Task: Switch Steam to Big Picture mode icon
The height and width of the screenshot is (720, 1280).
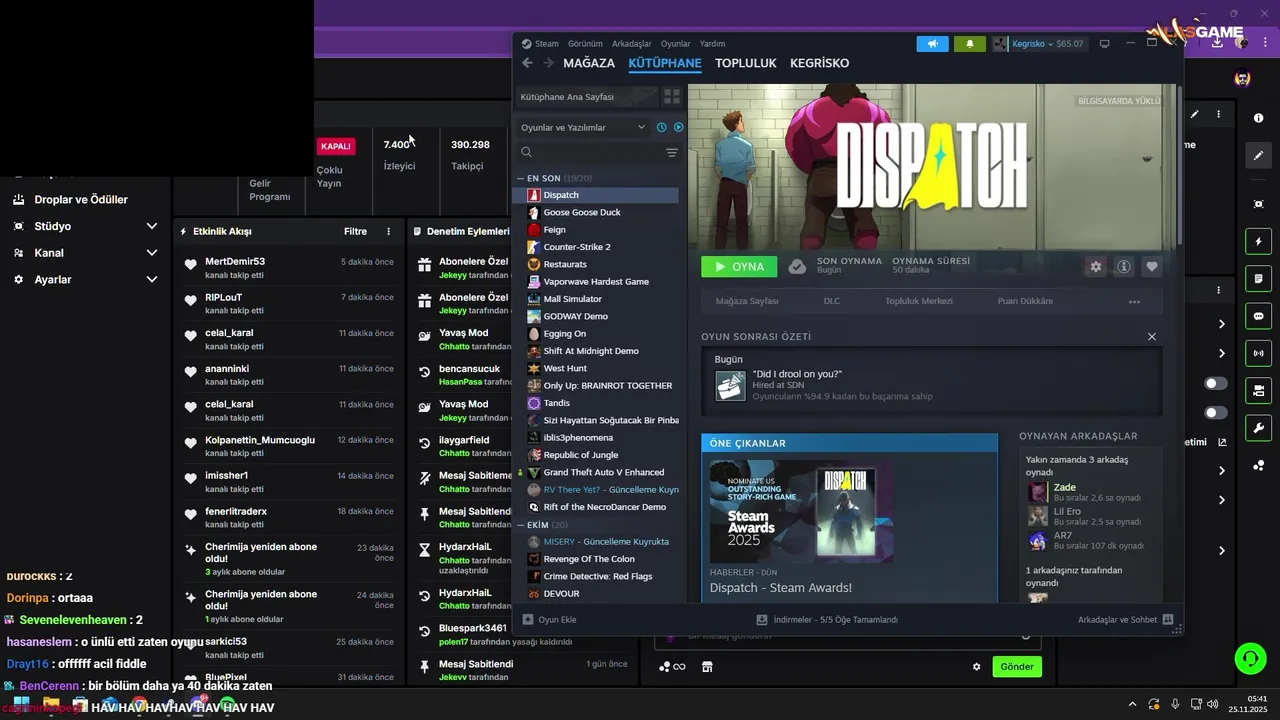Action: pos(1104,44)
